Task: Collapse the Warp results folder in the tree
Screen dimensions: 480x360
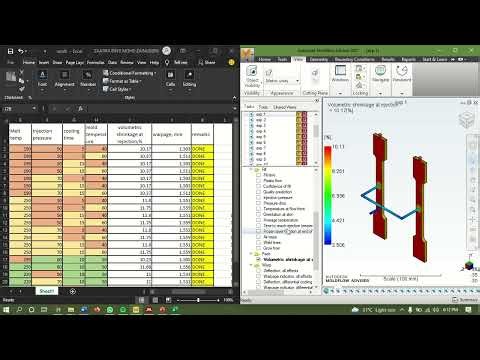Action: point(252,265)
